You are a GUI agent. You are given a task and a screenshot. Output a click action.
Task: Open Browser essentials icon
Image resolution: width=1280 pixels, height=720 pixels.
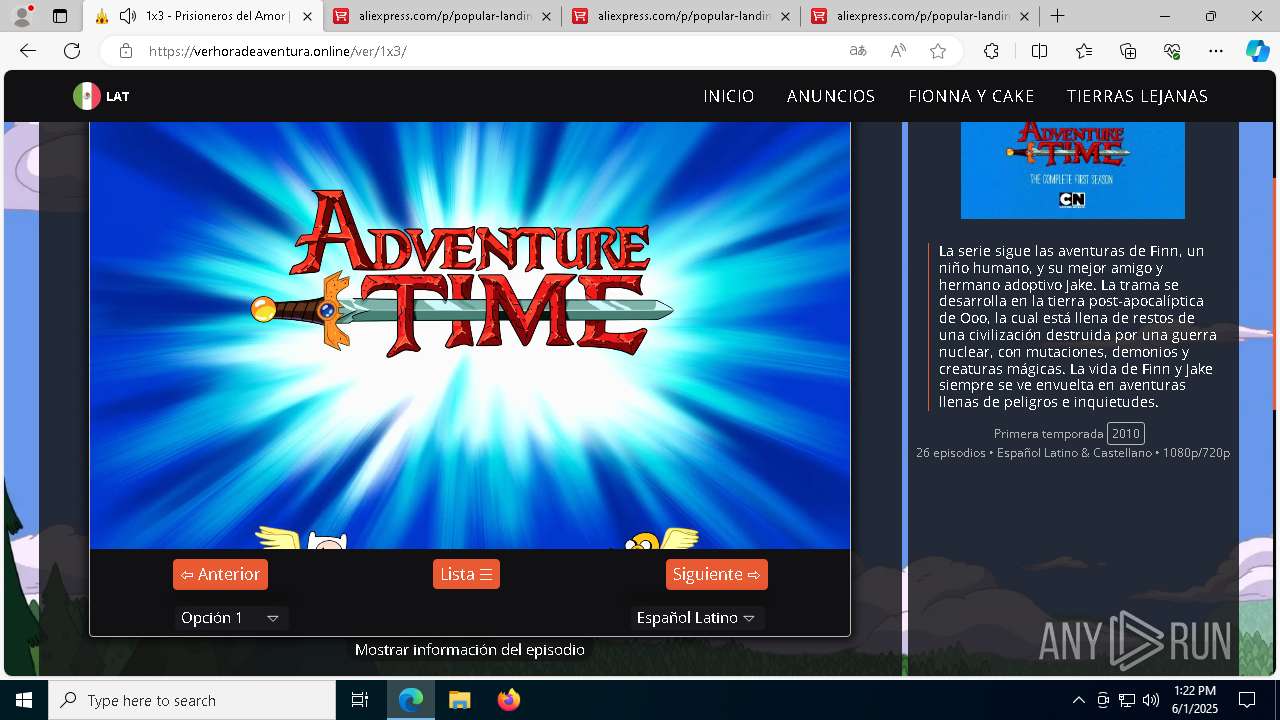point(1172,51)
